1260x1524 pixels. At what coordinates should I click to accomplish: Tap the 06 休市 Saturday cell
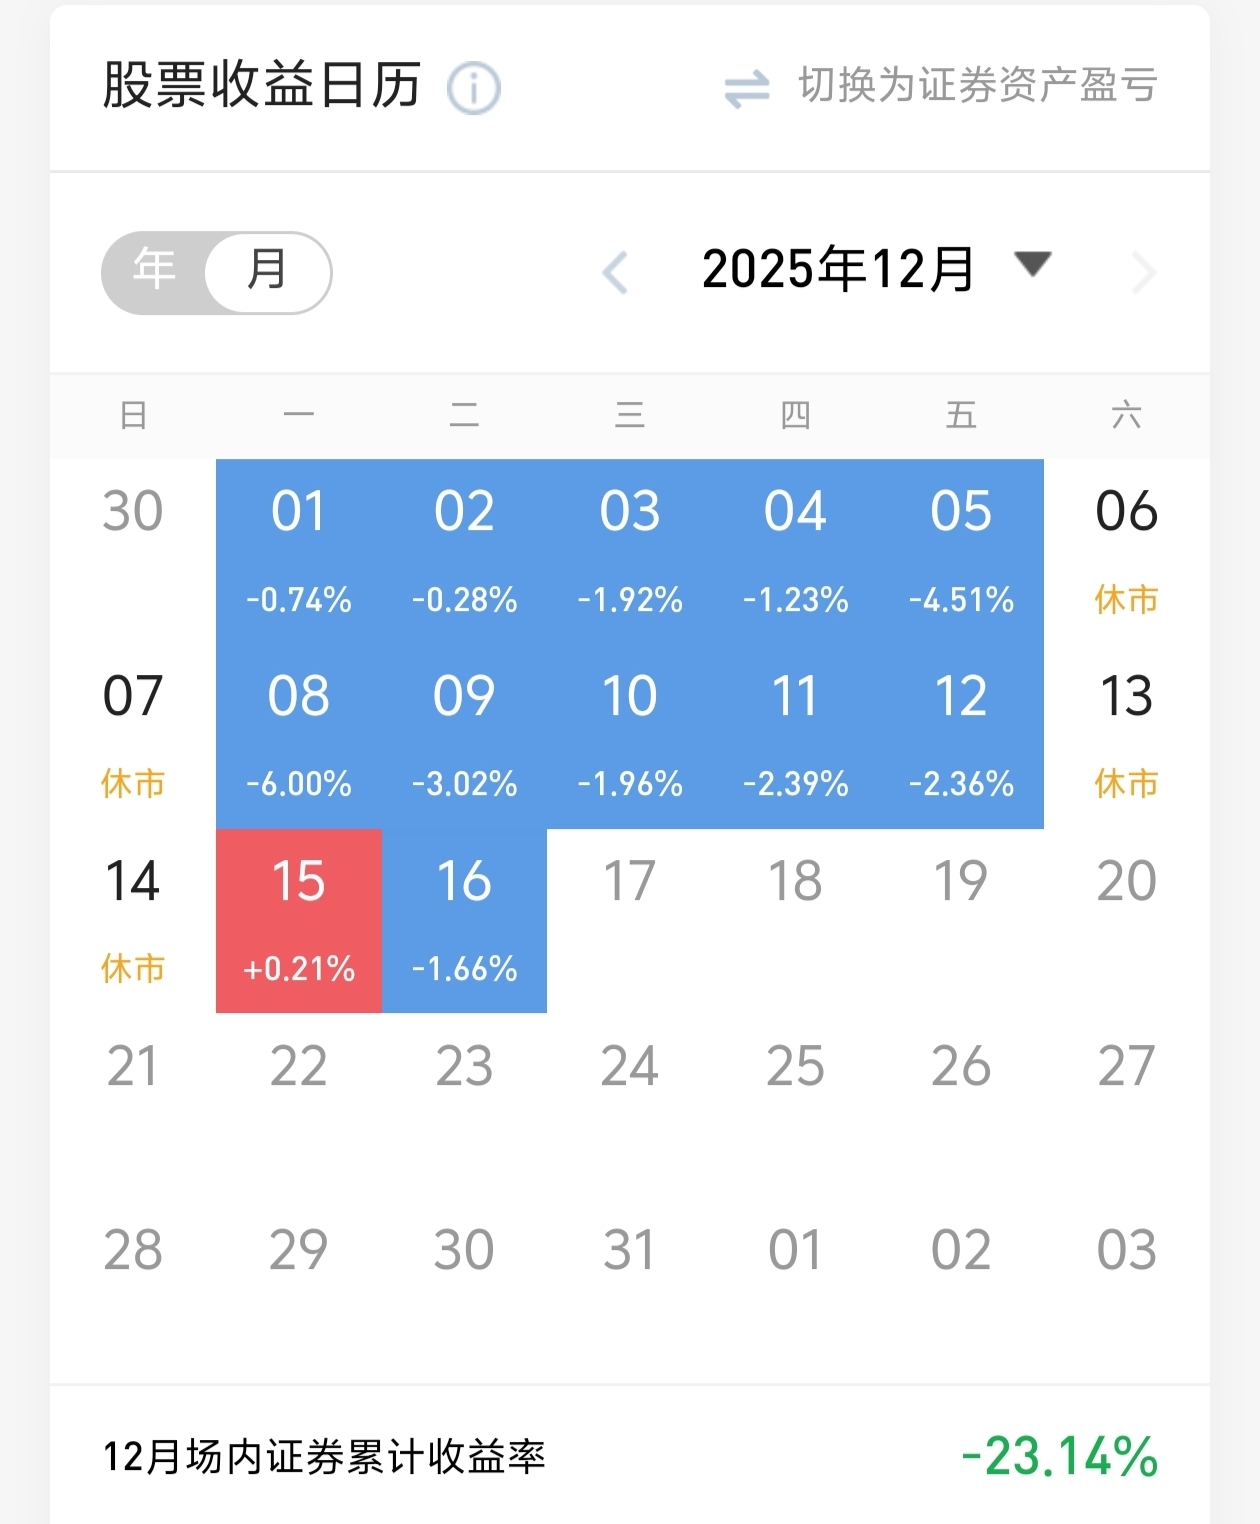(x=1126, y=551)
